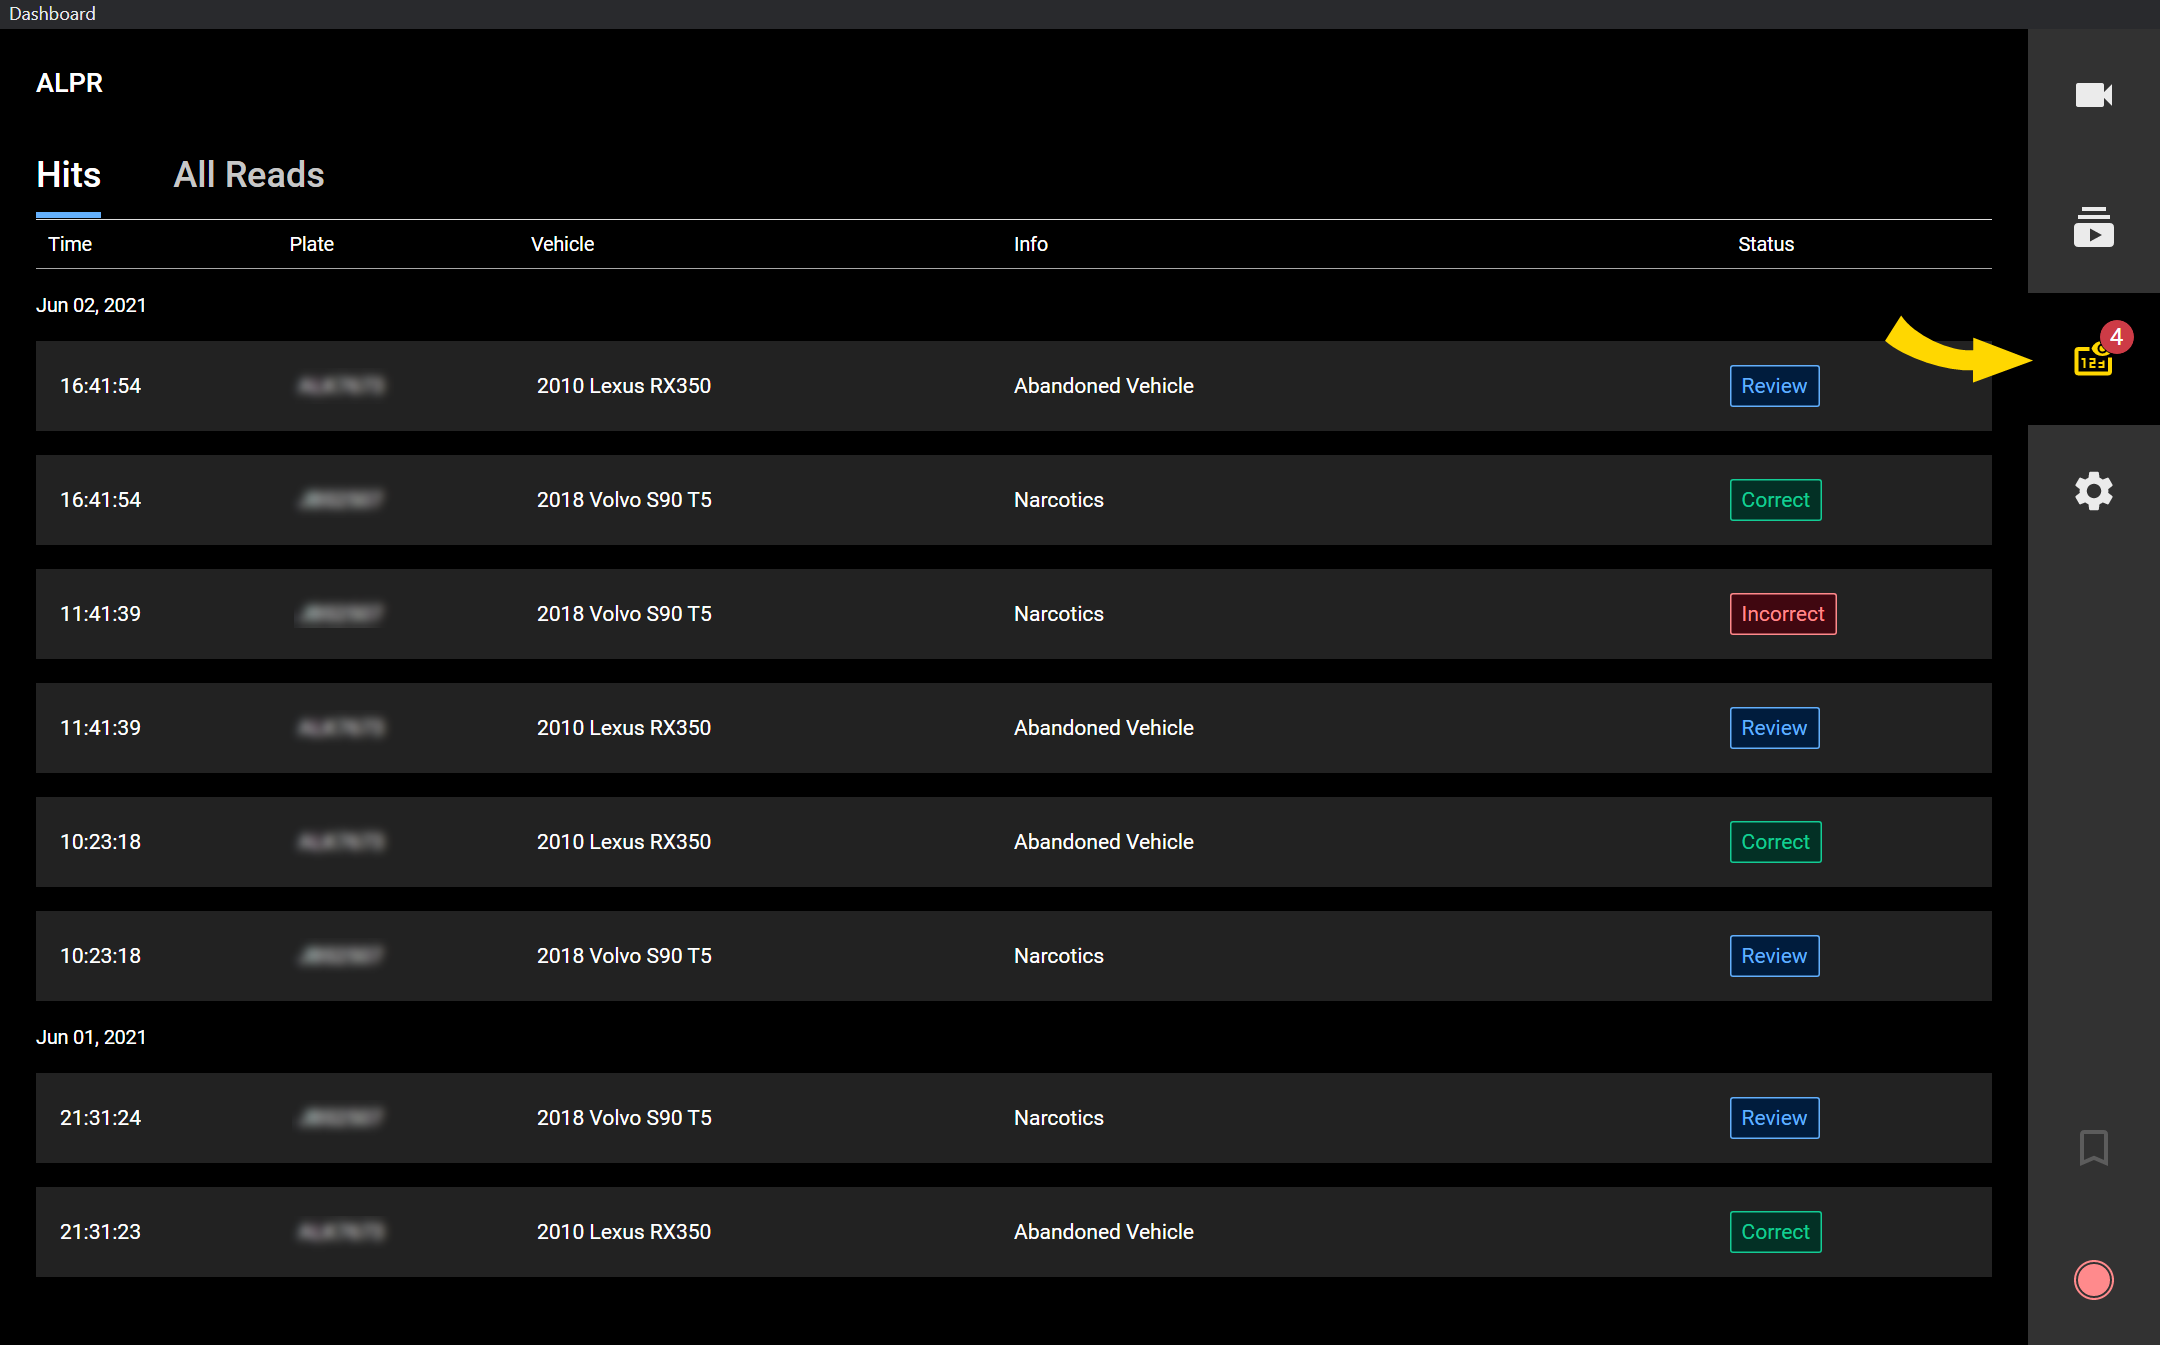Image resolution: width=2160 pixels, height=1345 pixels.
Task: Click Correct on the 10:23:18 Lexus hit
Action: (x=1774, y=842)
